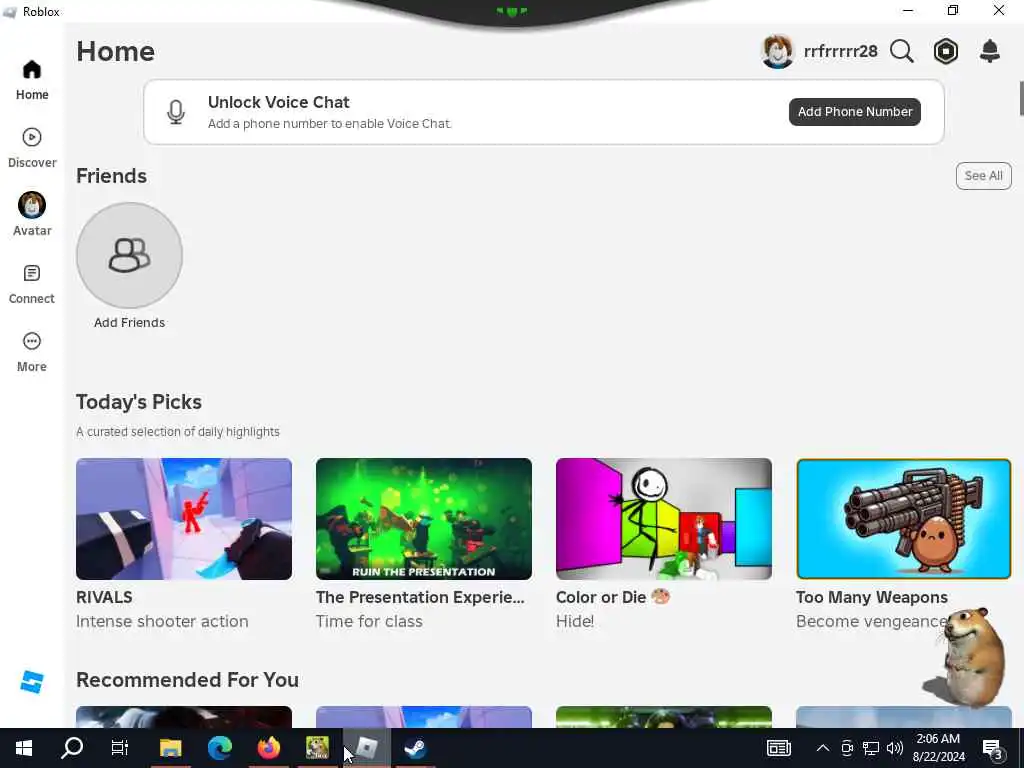This screenshot has width=1024, height=768.
Task: Open the Windows Start menu
Action: pyautogui.click(x=24, y=748)
